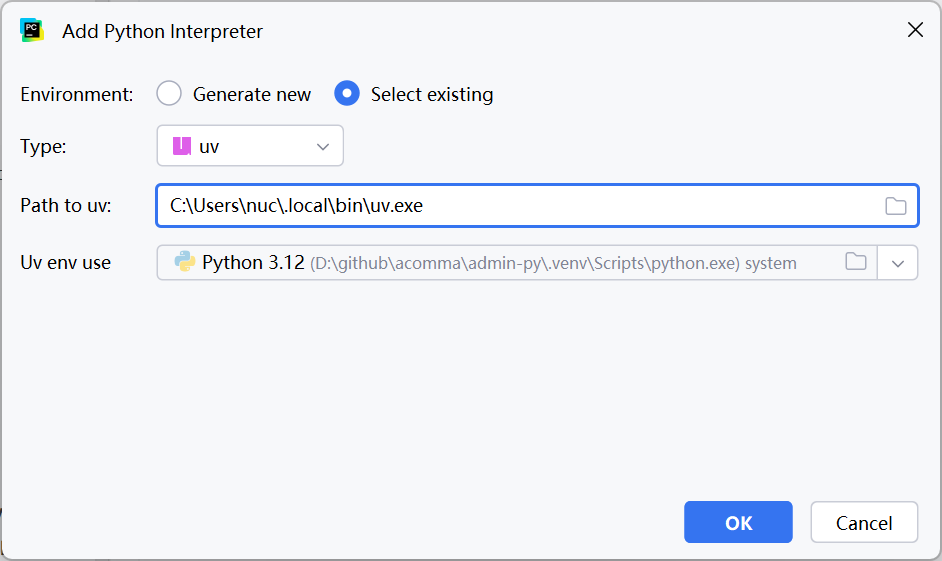Confirm with the OK button
Image resolution: width=942 pixels, height=561 pixels.
tap(738, 522)
